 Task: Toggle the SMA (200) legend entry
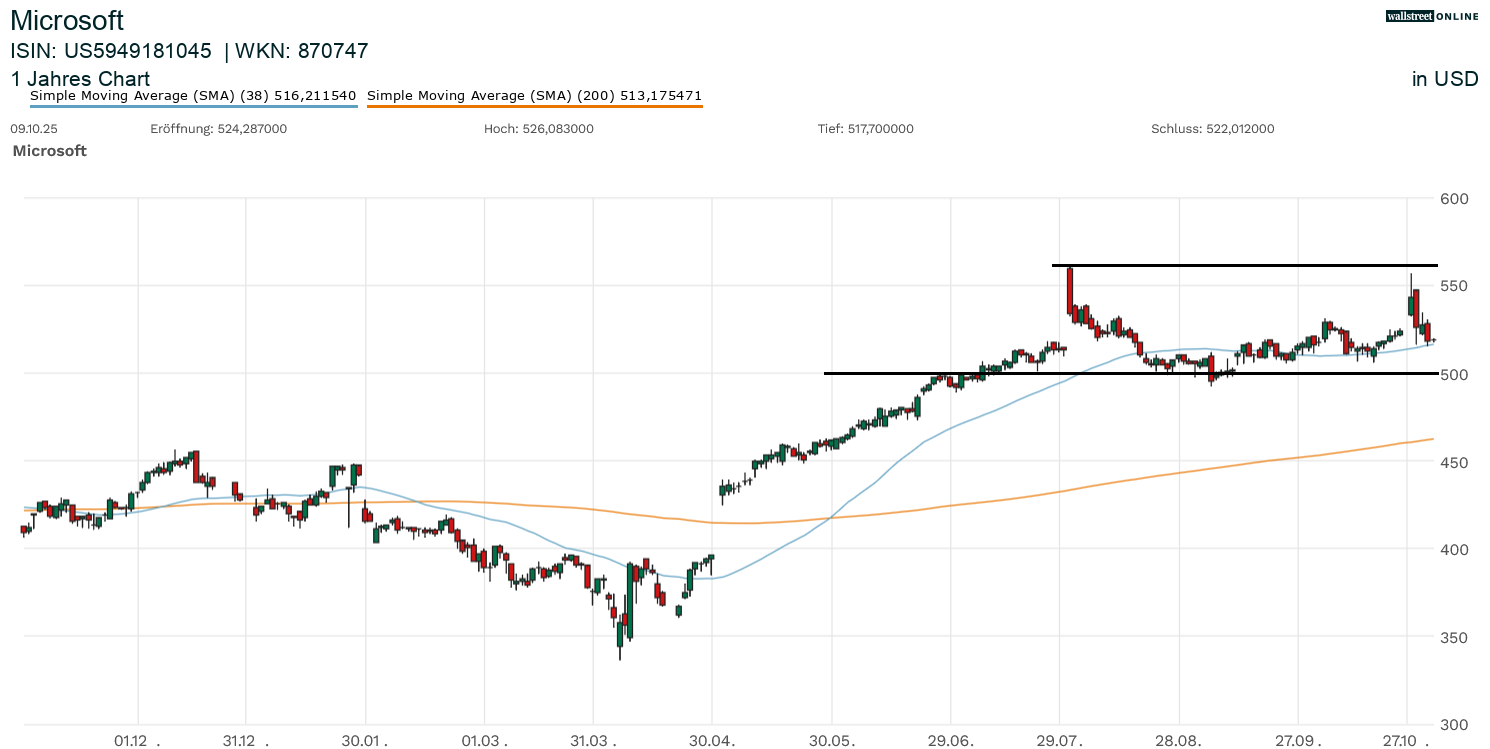point(534,96)
